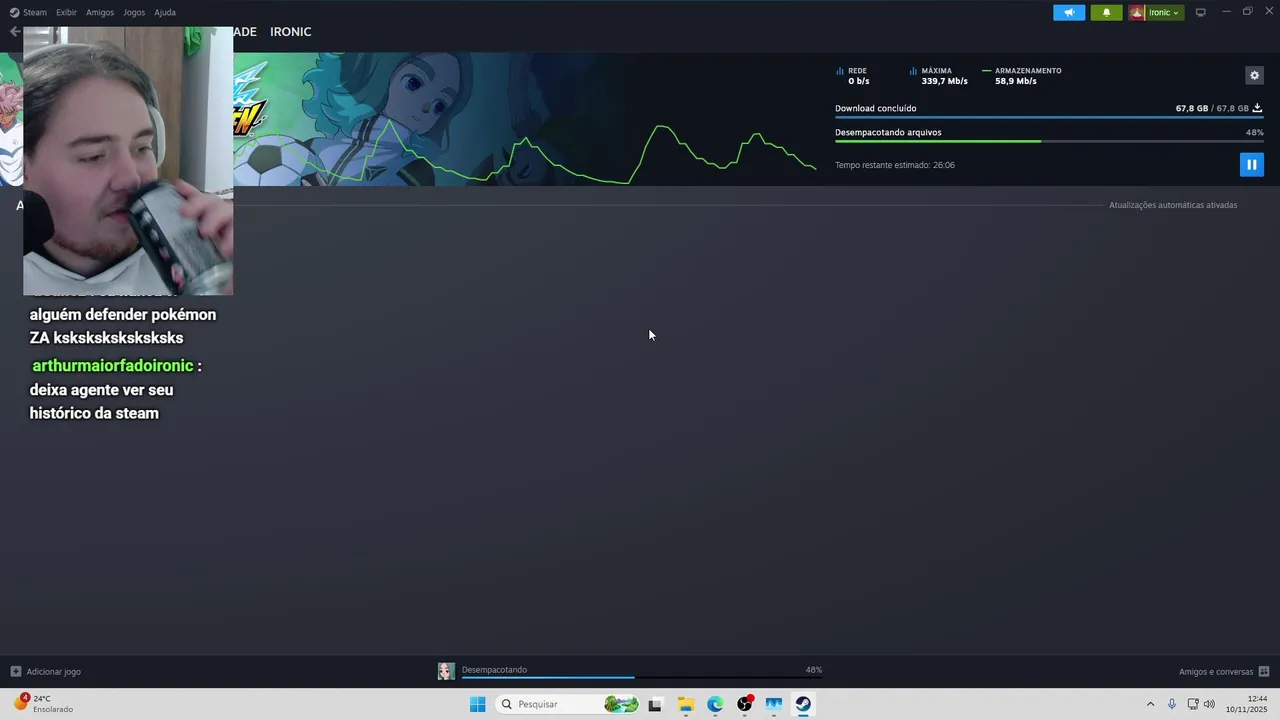Click the REDE network bars icon
The image size is (1280, 720).
[x=840, y=71]
